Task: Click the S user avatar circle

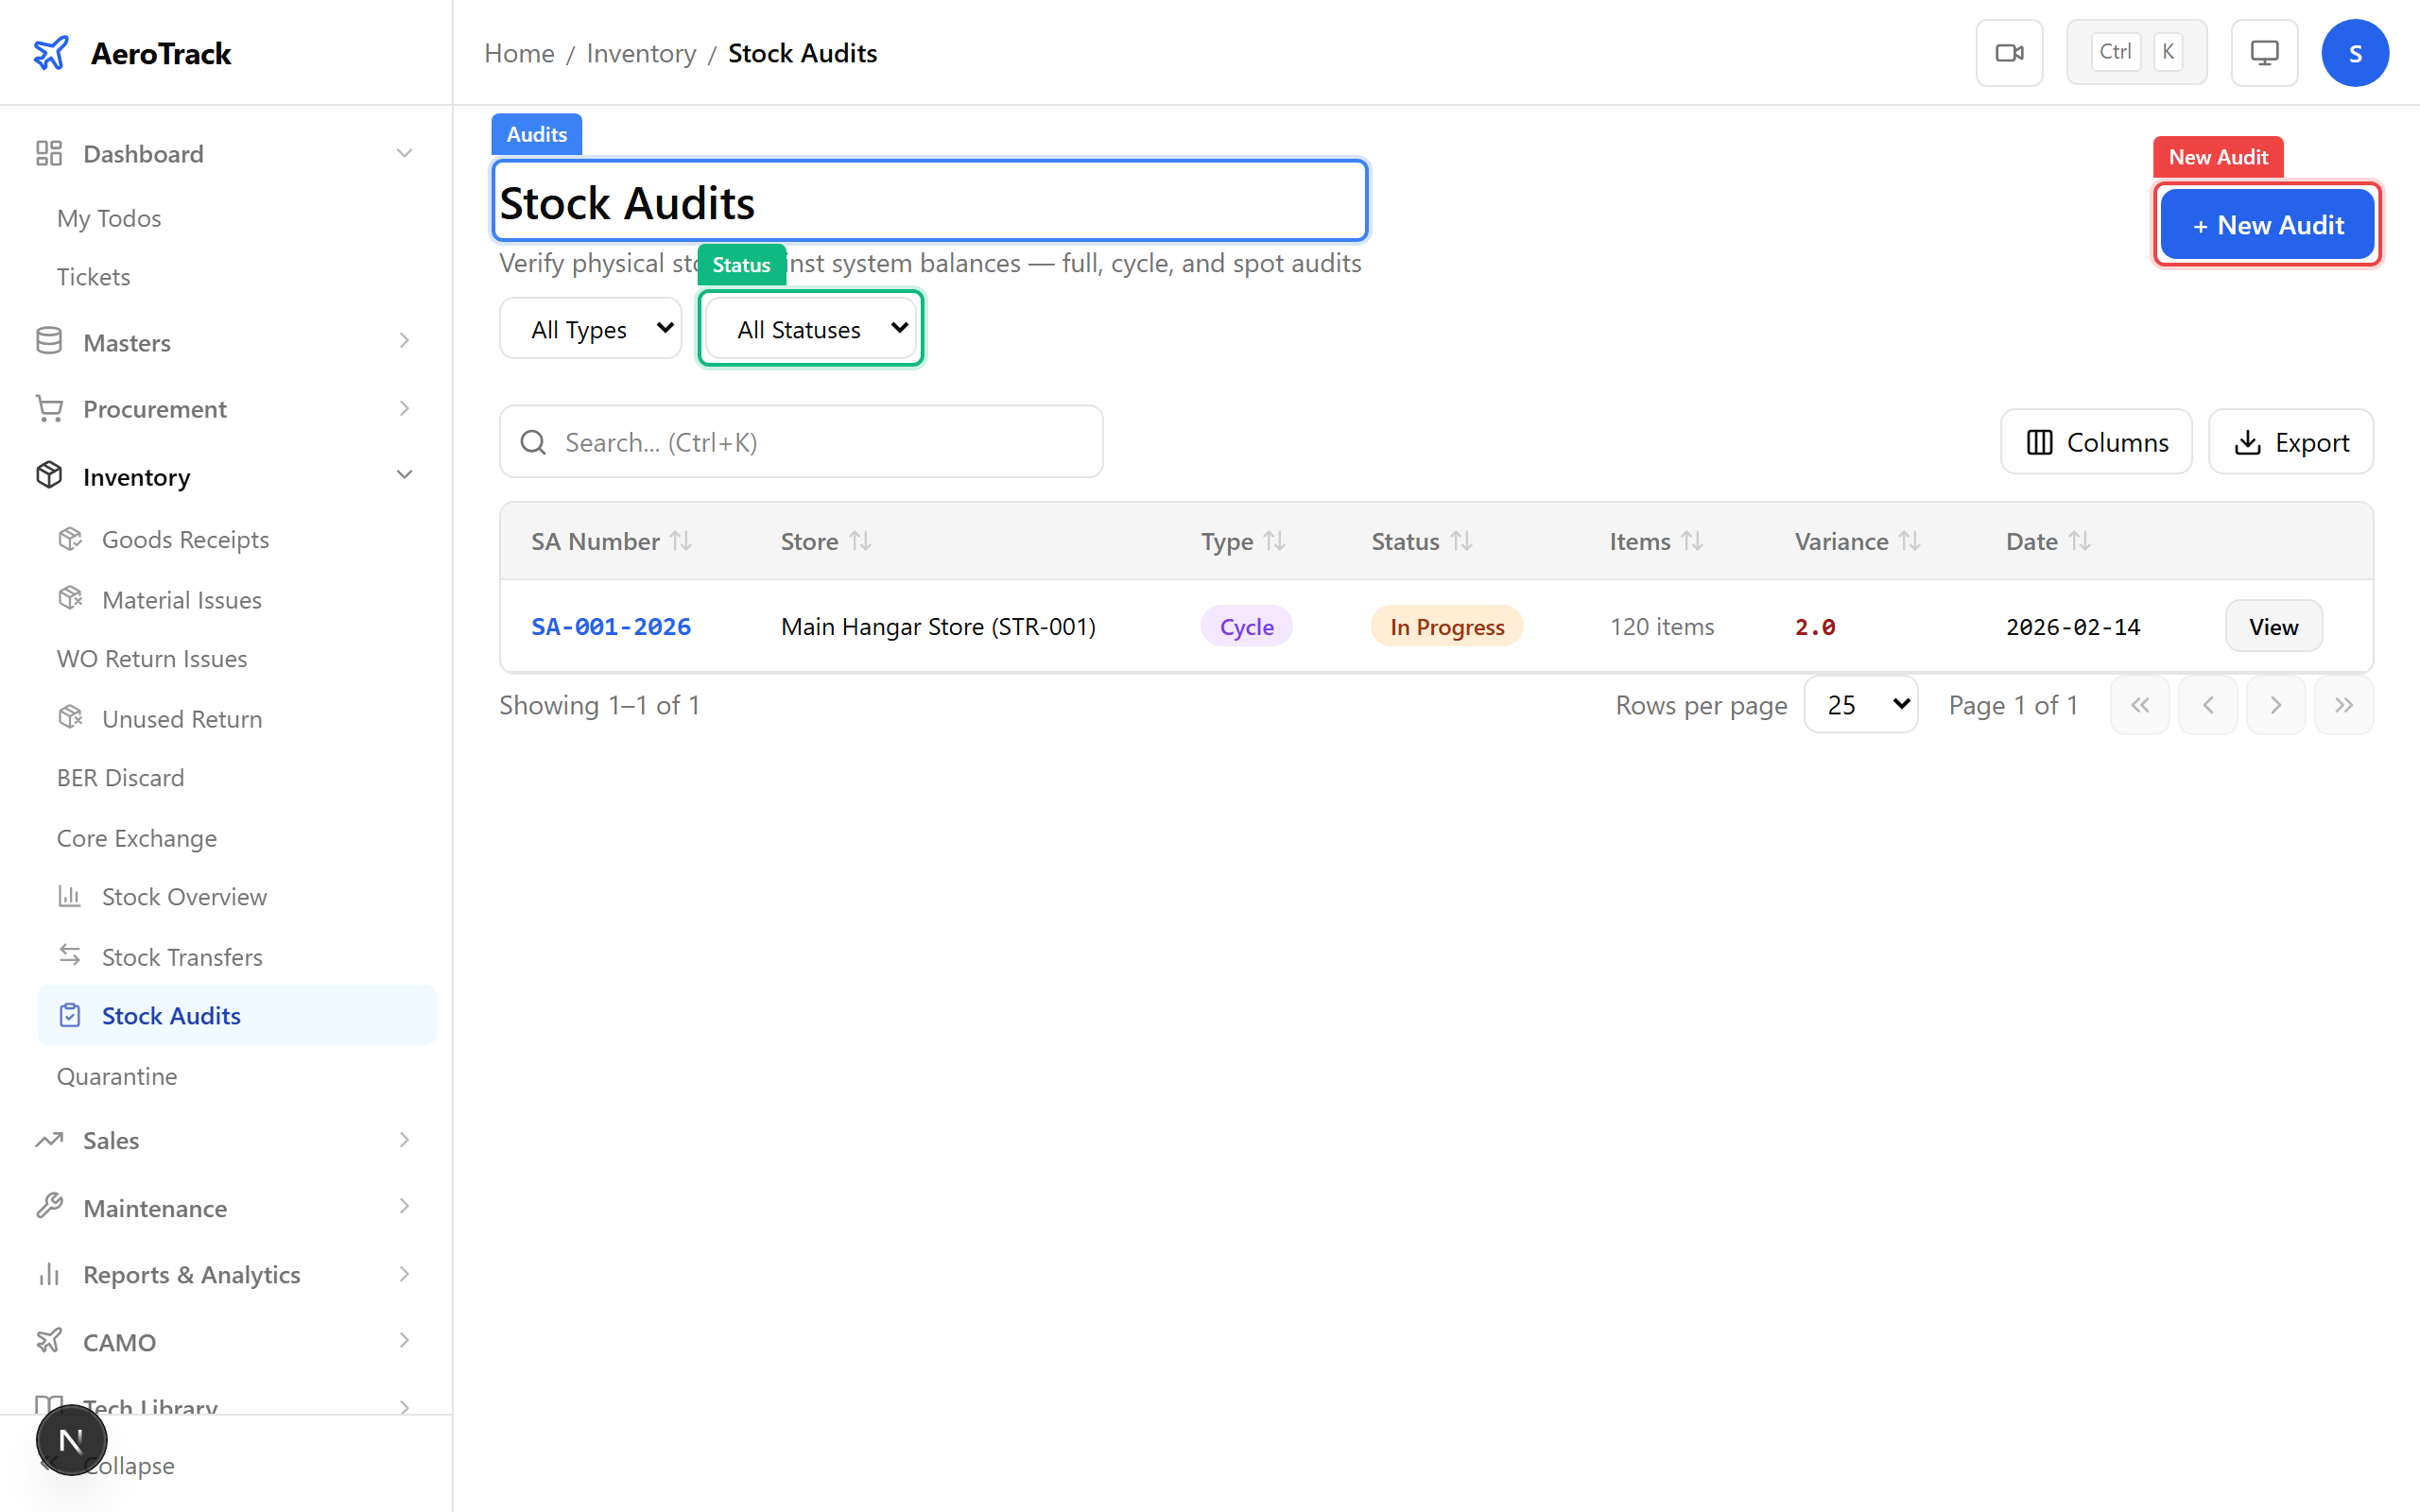Action: (x=2355, y=52)
